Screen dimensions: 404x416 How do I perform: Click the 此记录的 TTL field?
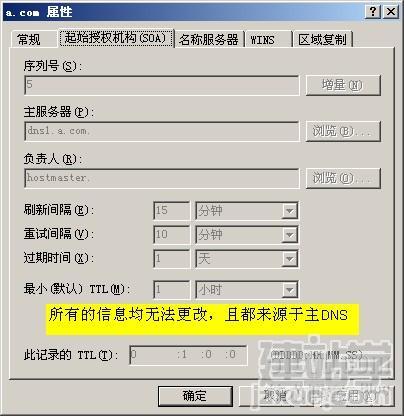[x=188, y=355]
